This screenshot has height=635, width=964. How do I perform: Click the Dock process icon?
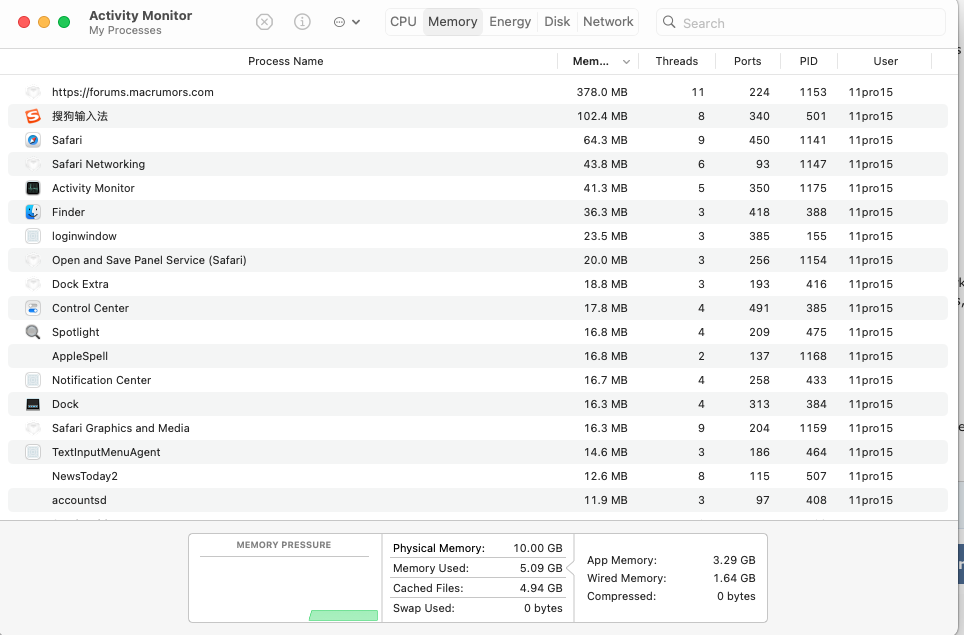click(33, 404)
